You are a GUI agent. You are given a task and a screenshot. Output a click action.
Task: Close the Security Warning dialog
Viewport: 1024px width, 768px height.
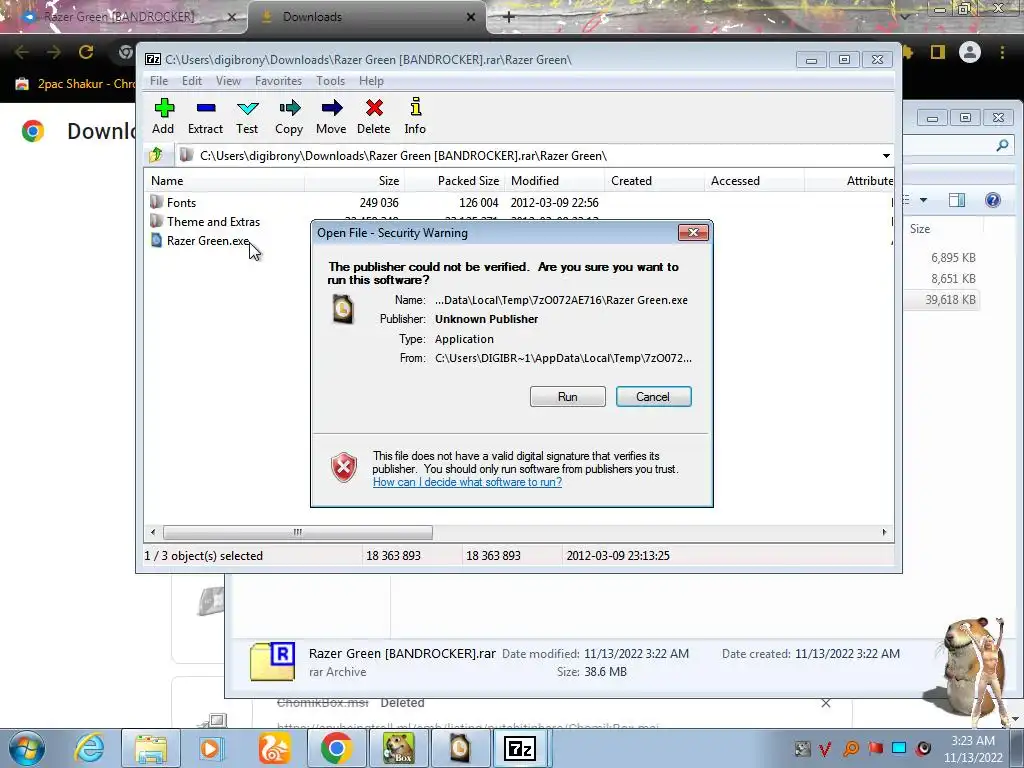693,232
